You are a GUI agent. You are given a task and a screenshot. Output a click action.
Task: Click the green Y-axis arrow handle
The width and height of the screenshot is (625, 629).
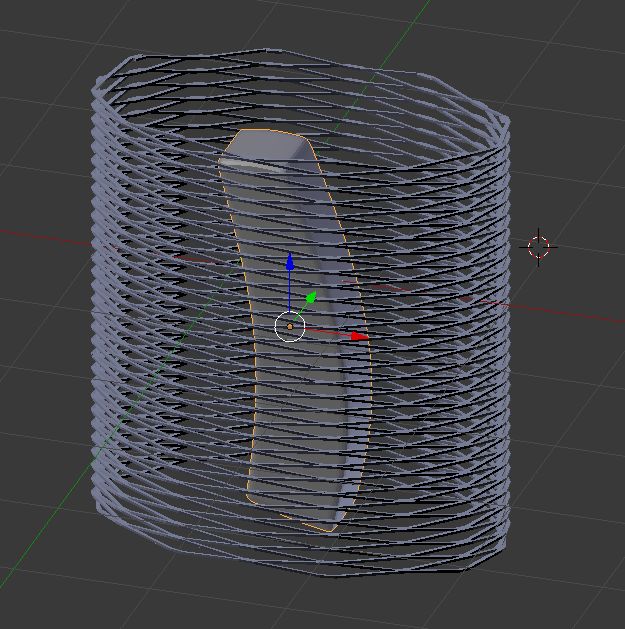pyautogui.click(x=312, y=297)
